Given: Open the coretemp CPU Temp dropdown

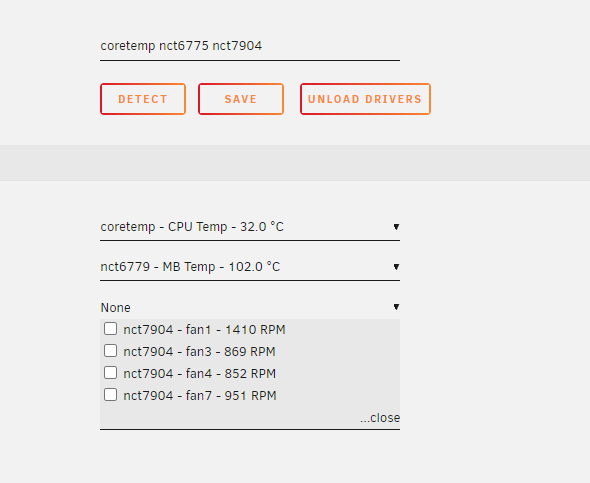Looking at the screenshot, I should point(250,227).
